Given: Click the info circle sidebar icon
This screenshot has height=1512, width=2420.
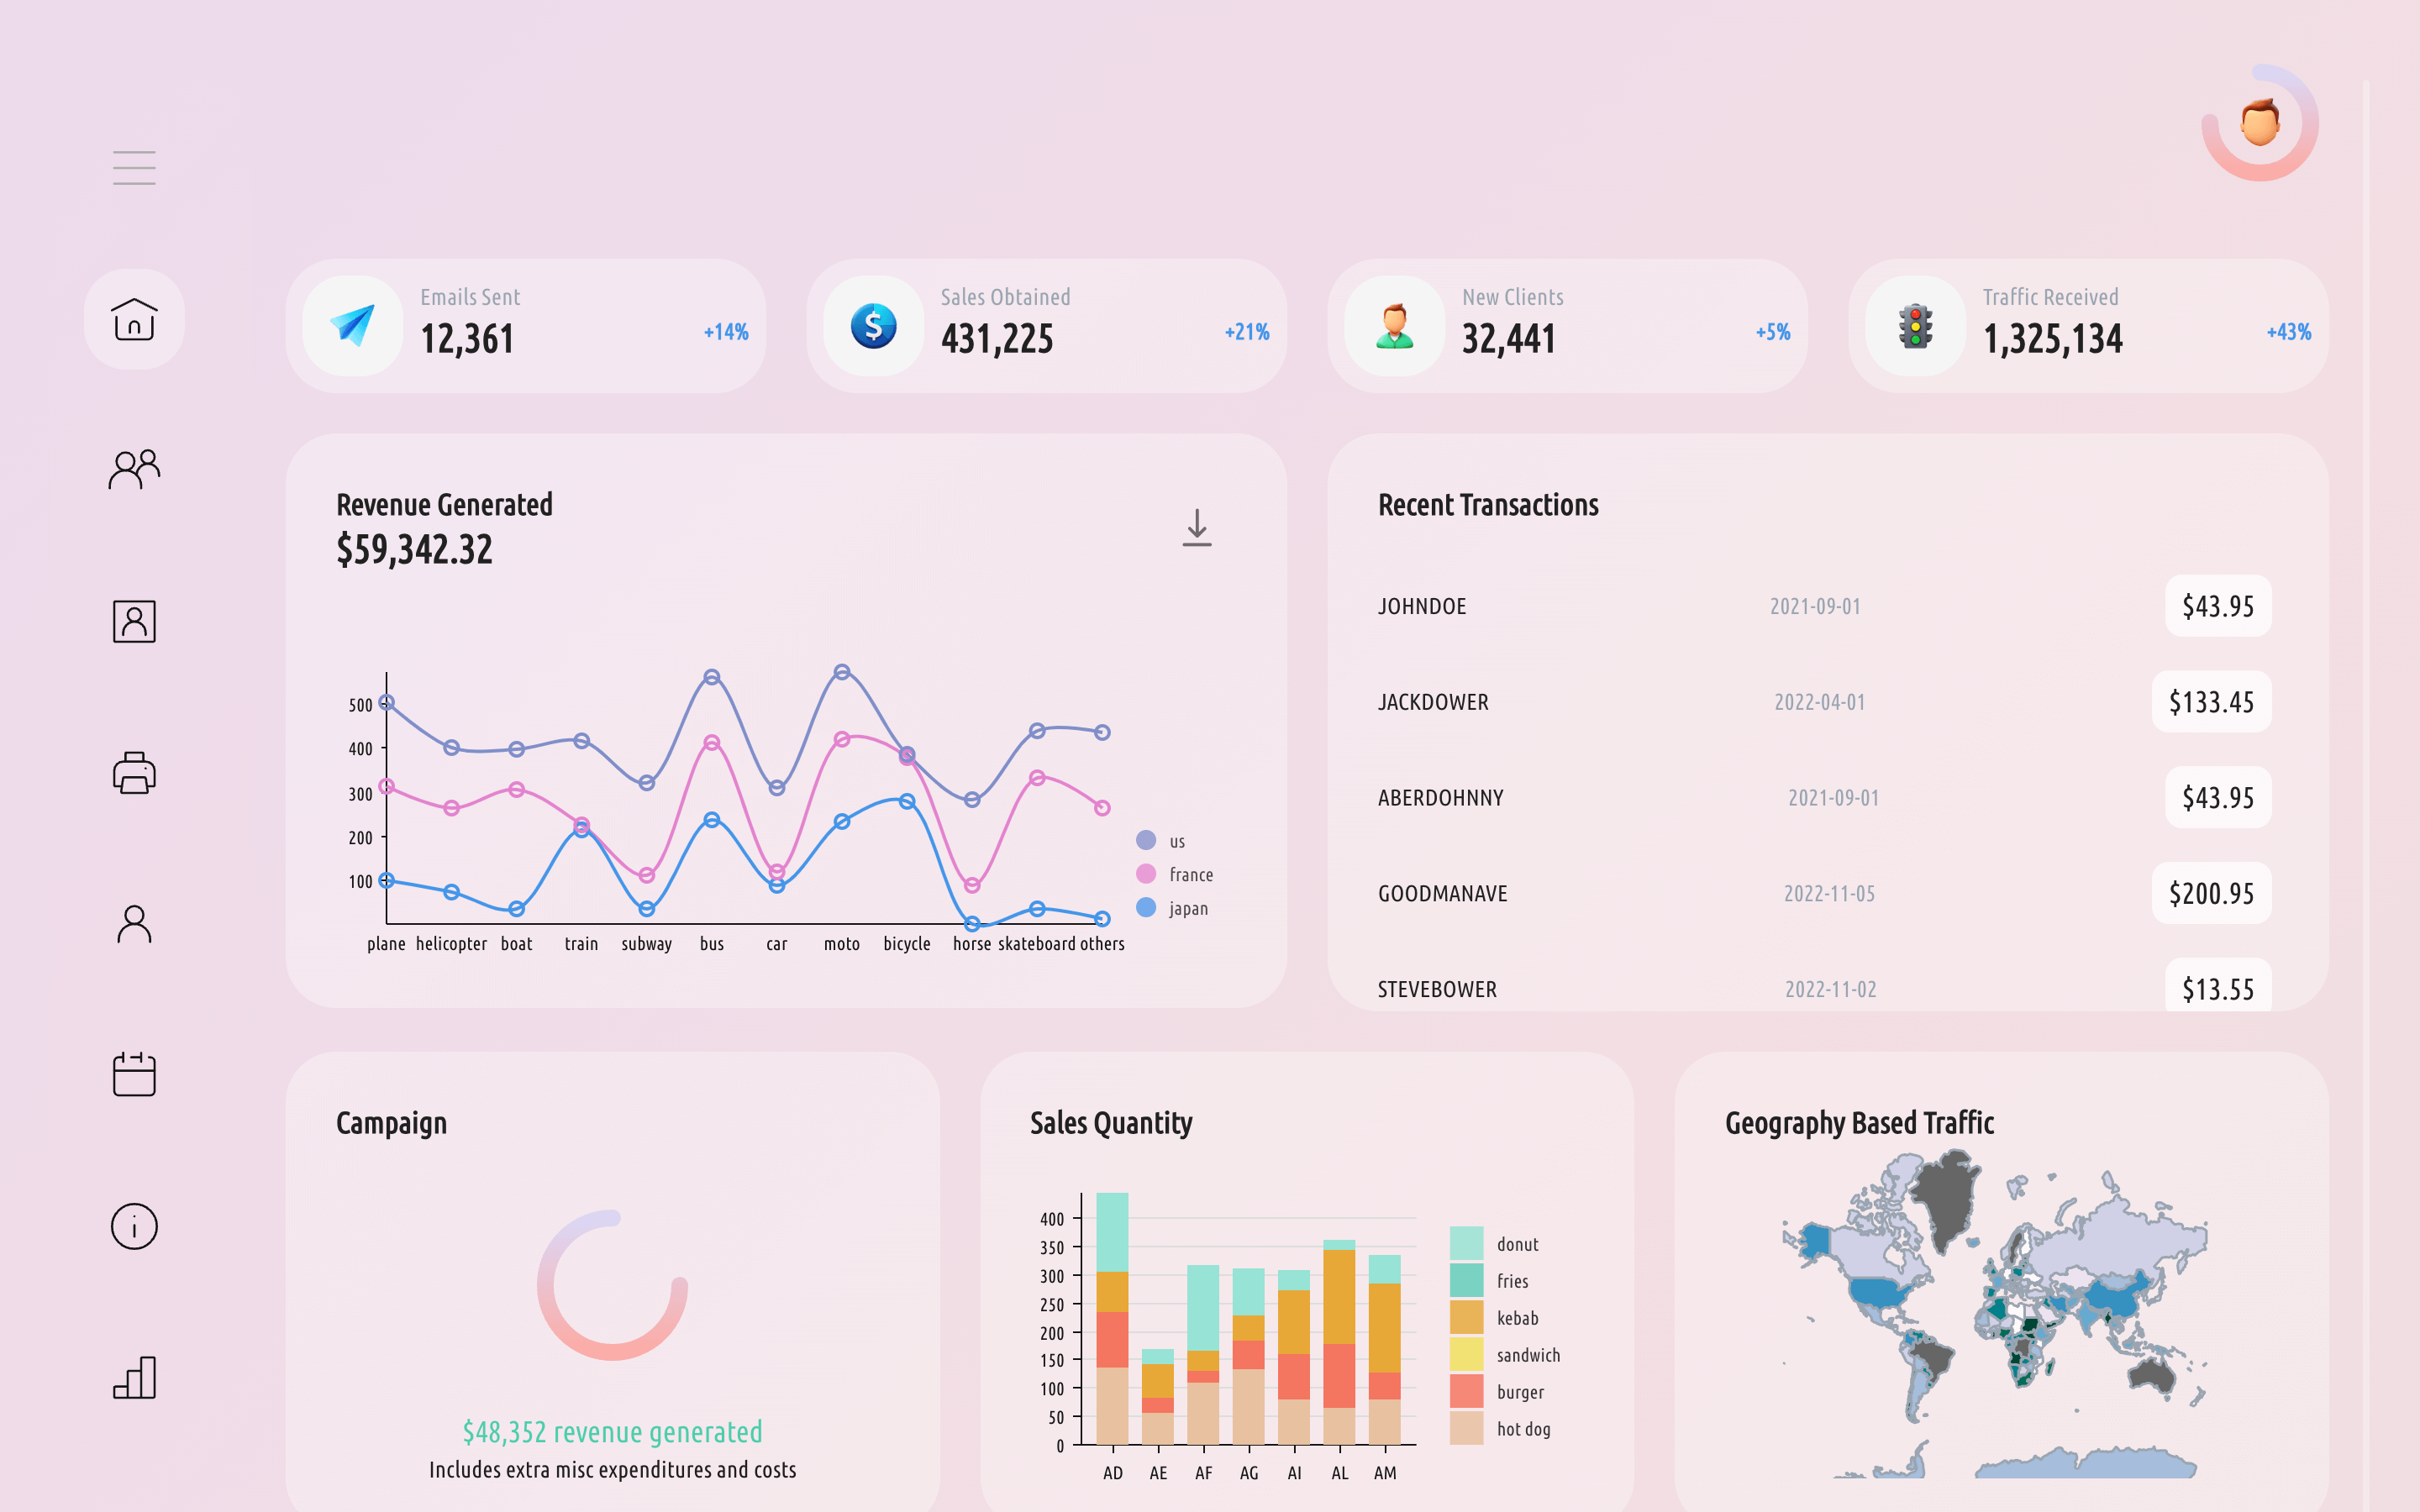Looking at the screenshot, I should click(134, 1226).
